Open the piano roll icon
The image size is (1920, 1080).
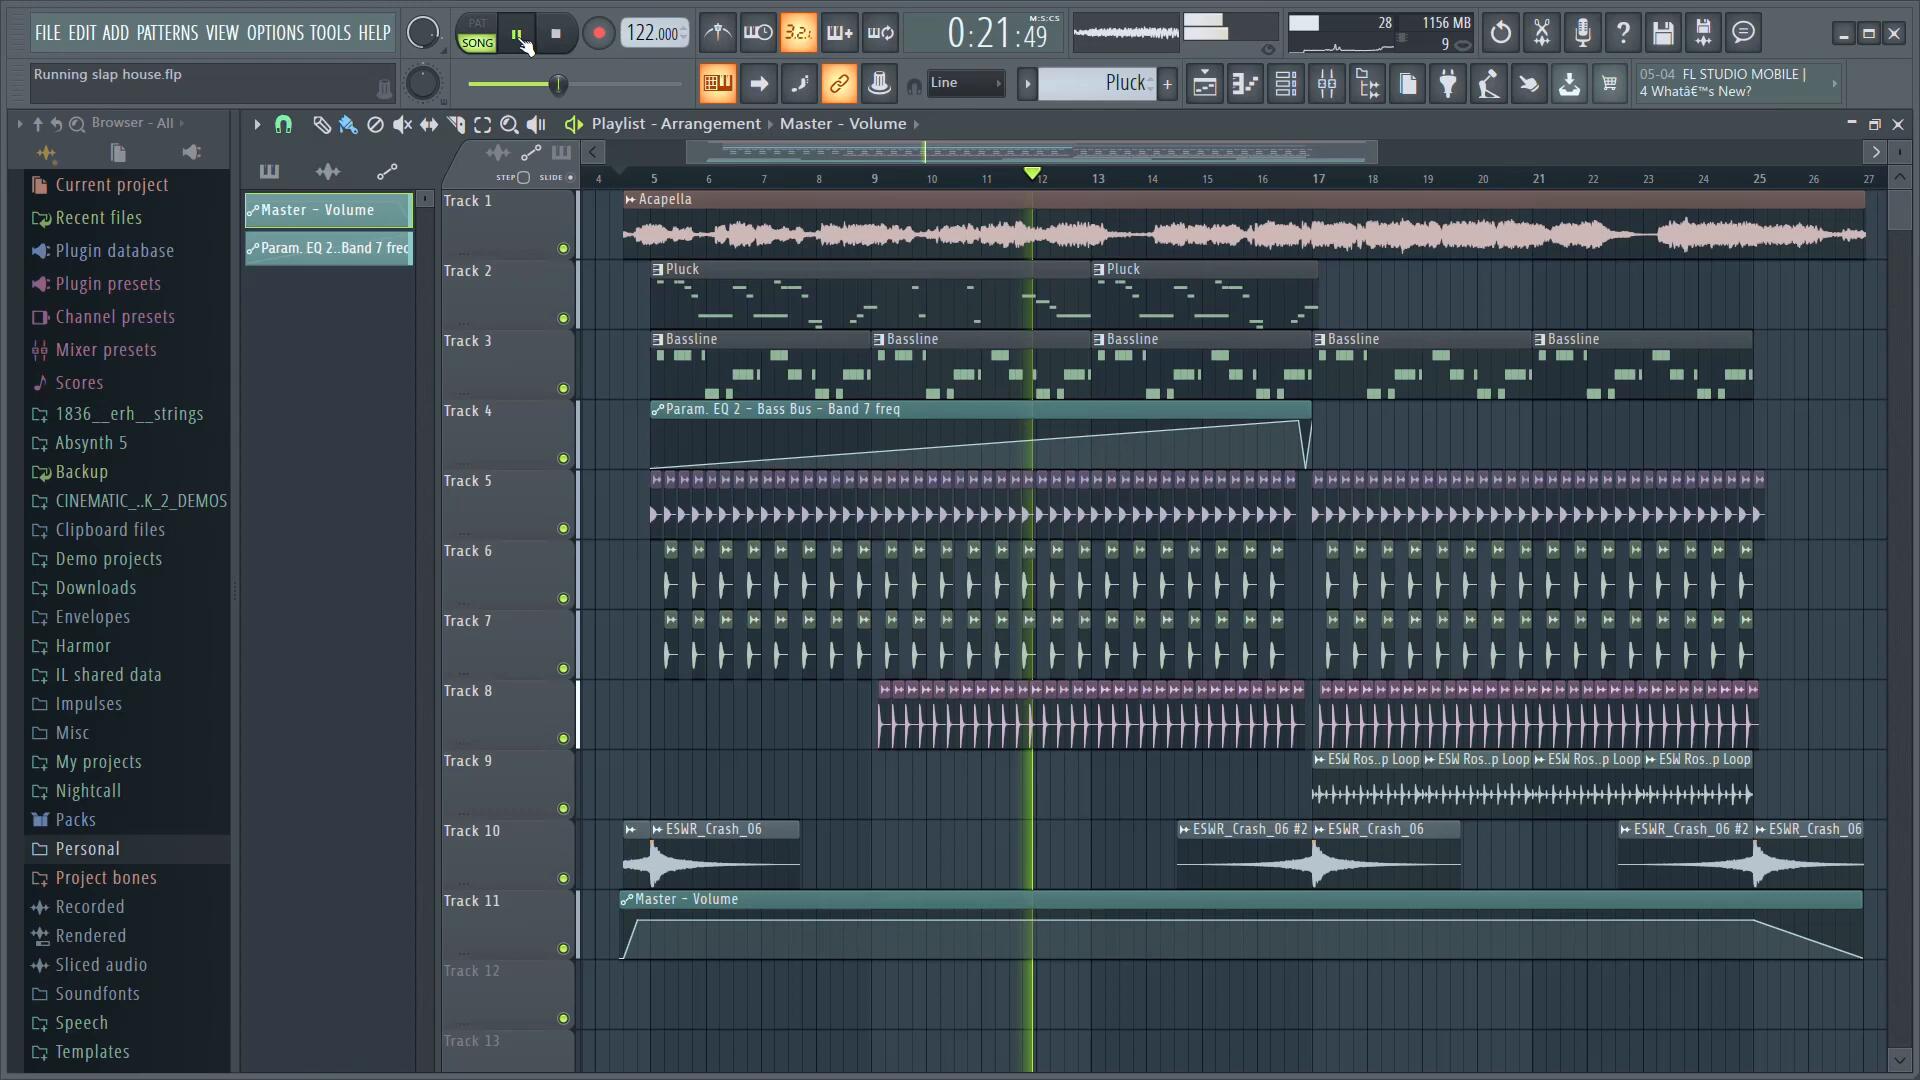pyautogui.click(x=1245, y=84)
